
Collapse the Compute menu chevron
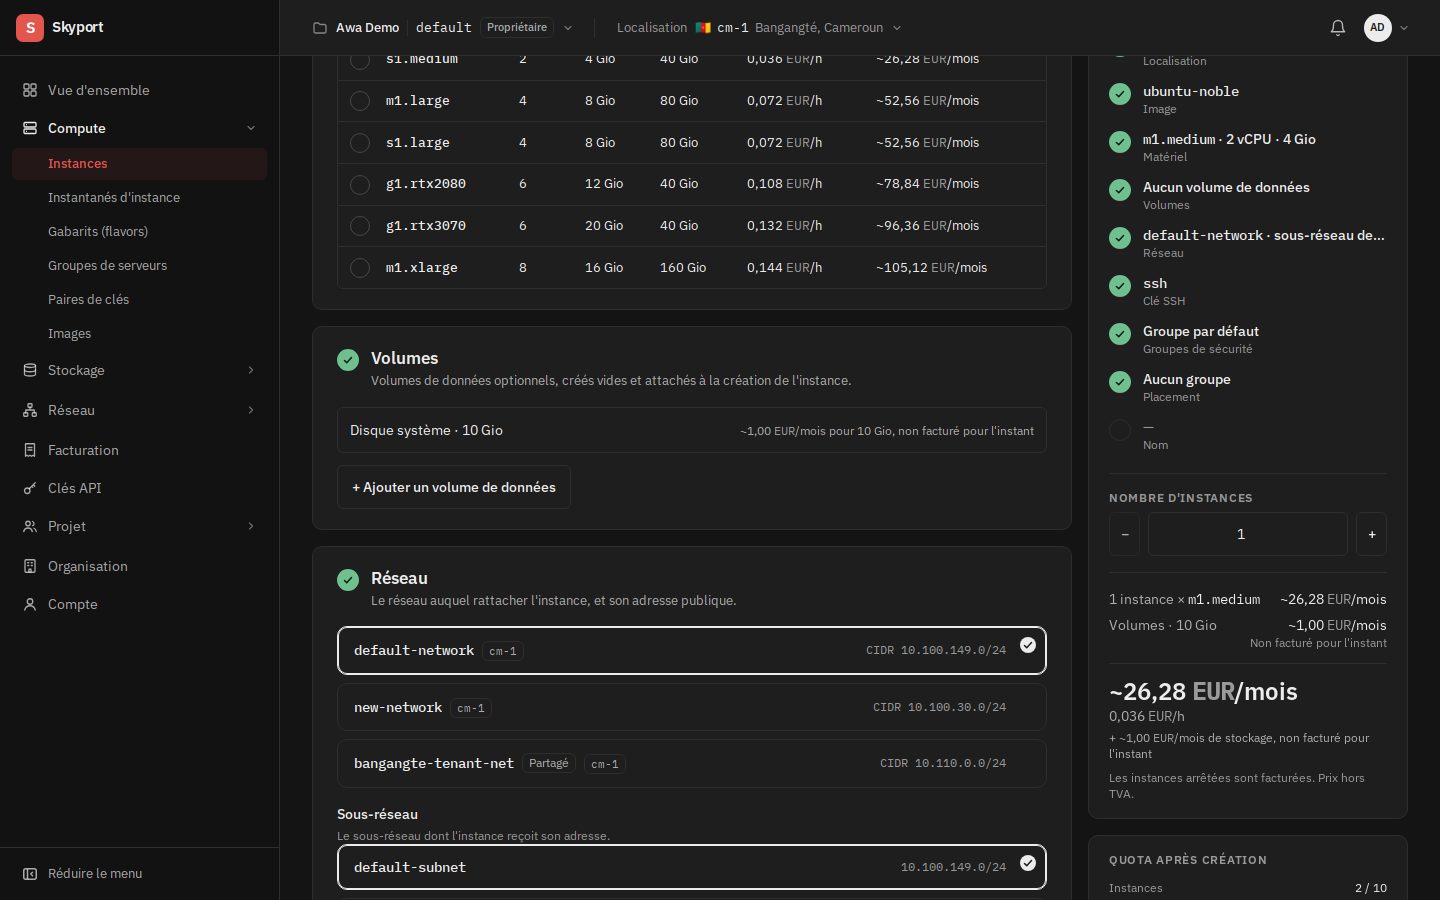(x=251, y=128)
